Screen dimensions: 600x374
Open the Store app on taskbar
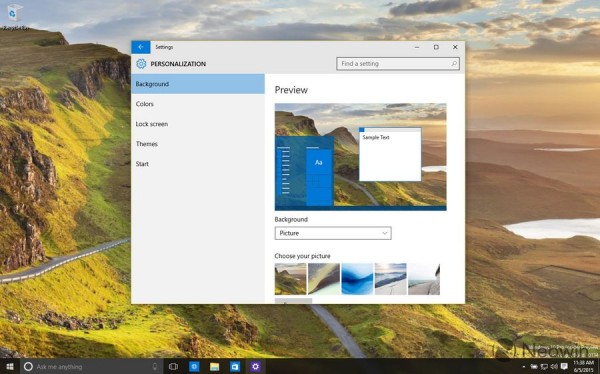point(235,367)
